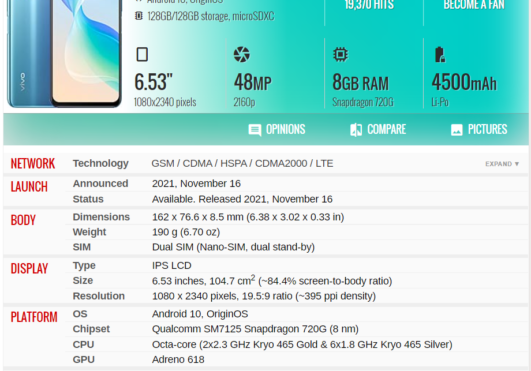Screen dimensions: 531x371
Task: Click the storage chip icon beside 128GB
Action: click(139, 16)
